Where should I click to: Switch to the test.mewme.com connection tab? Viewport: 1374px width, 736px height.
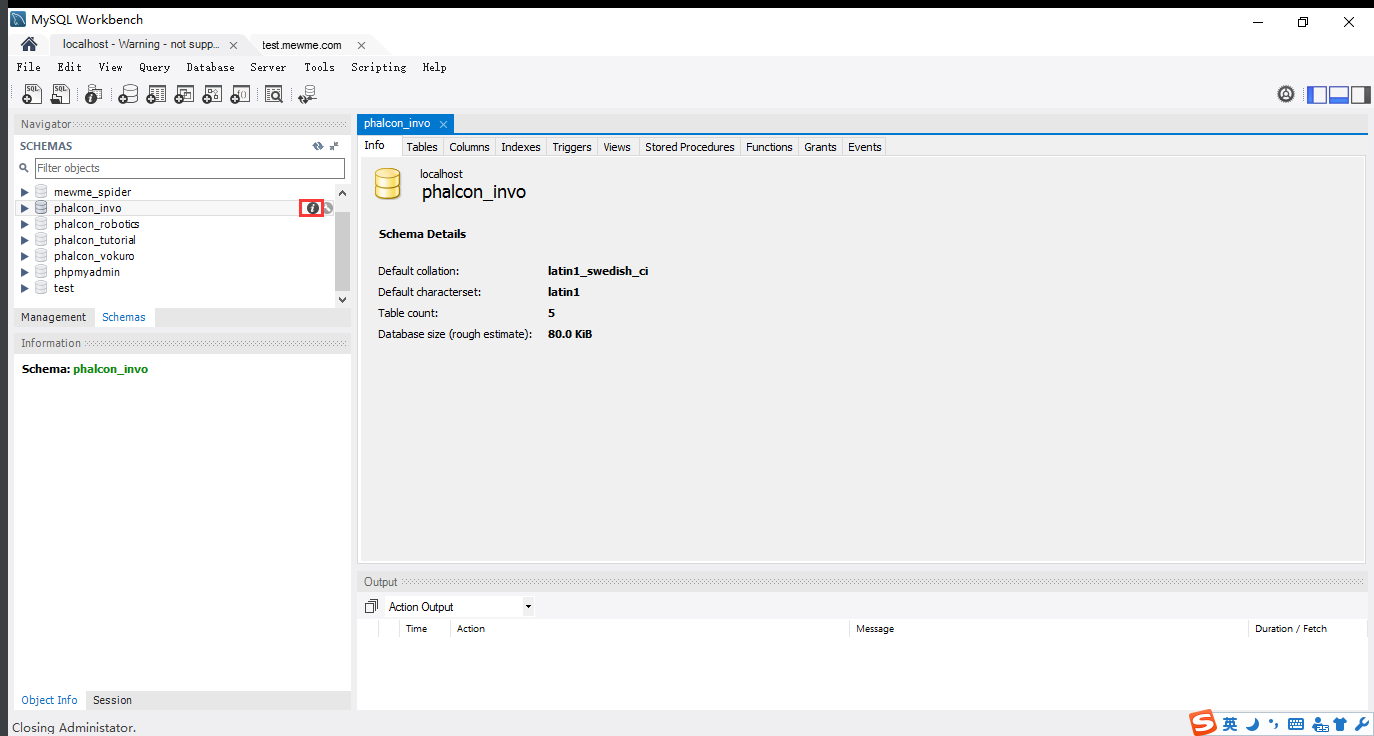point(302,45)
